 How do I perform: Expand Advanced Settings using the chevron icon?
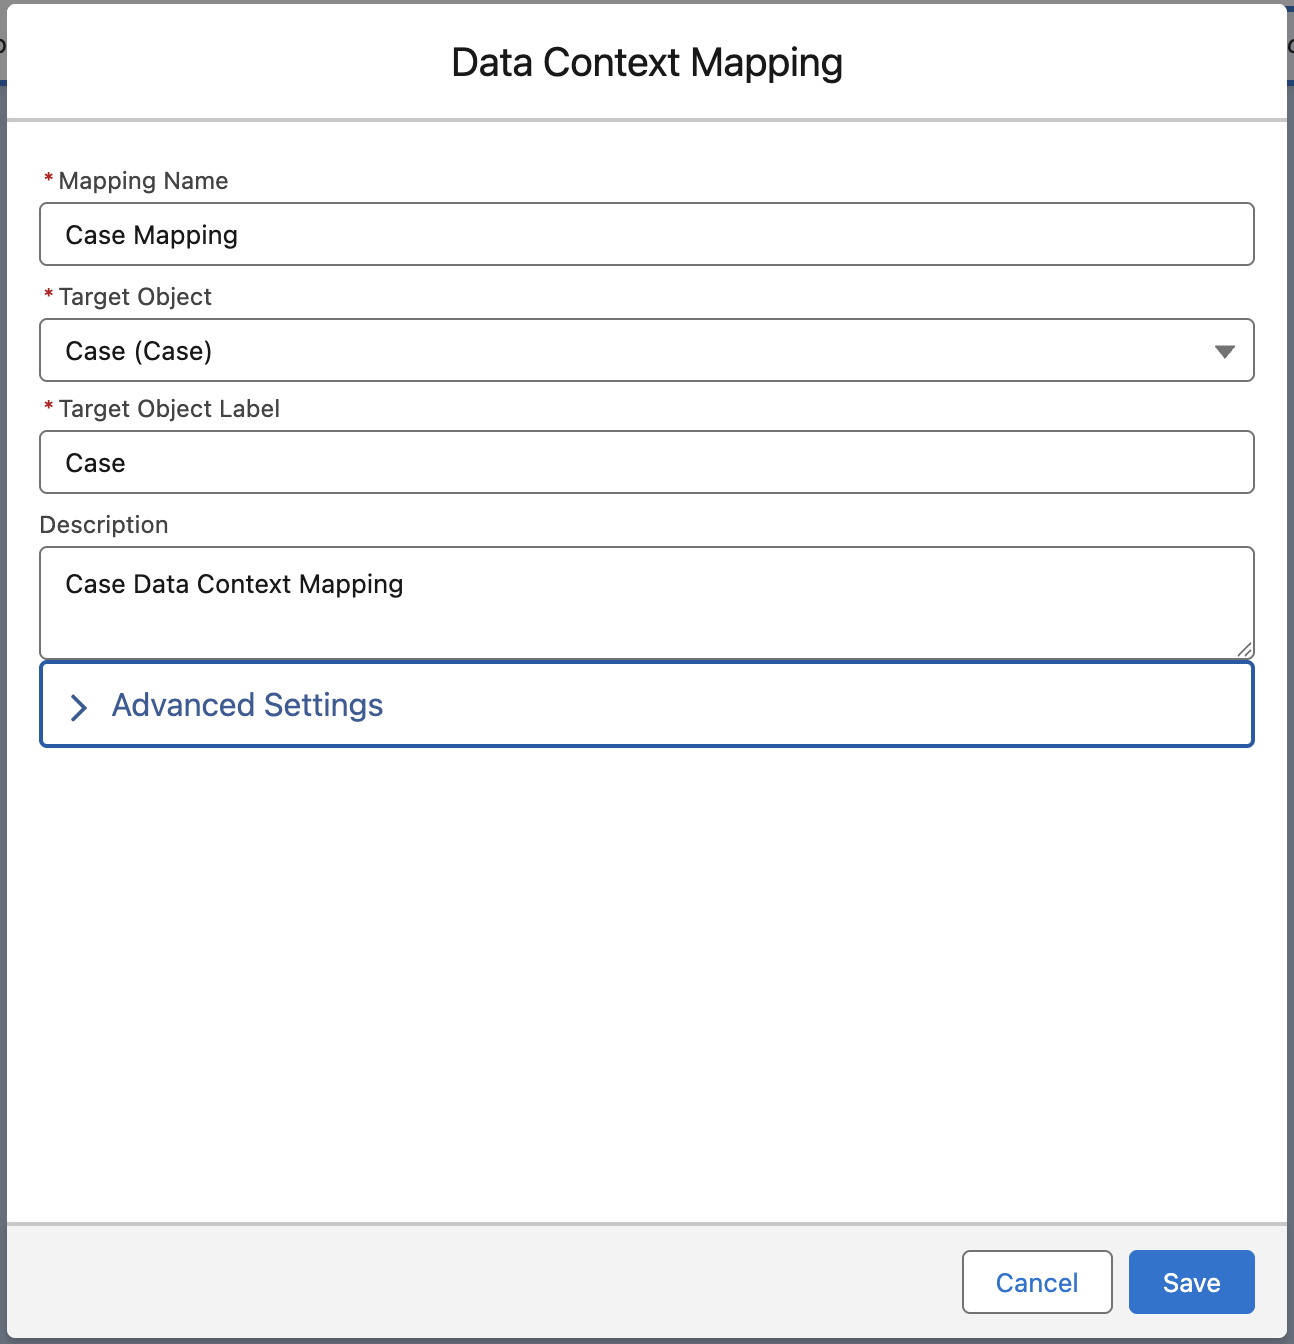pos(79,707)
